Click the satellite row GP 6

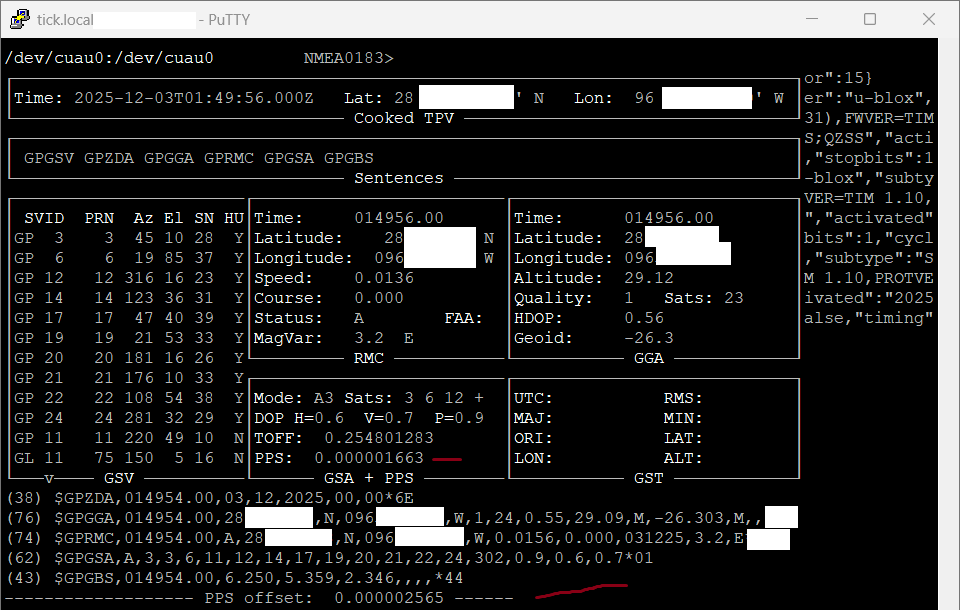tap(129, 258)
